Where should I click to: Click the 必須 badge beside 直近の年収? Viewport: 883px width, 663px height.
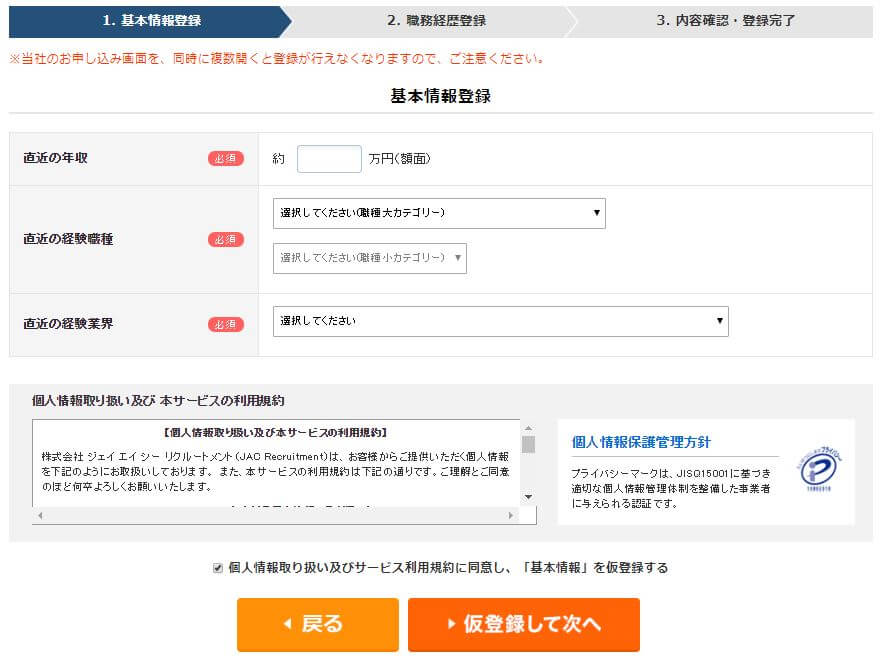[x=226, y=159]
